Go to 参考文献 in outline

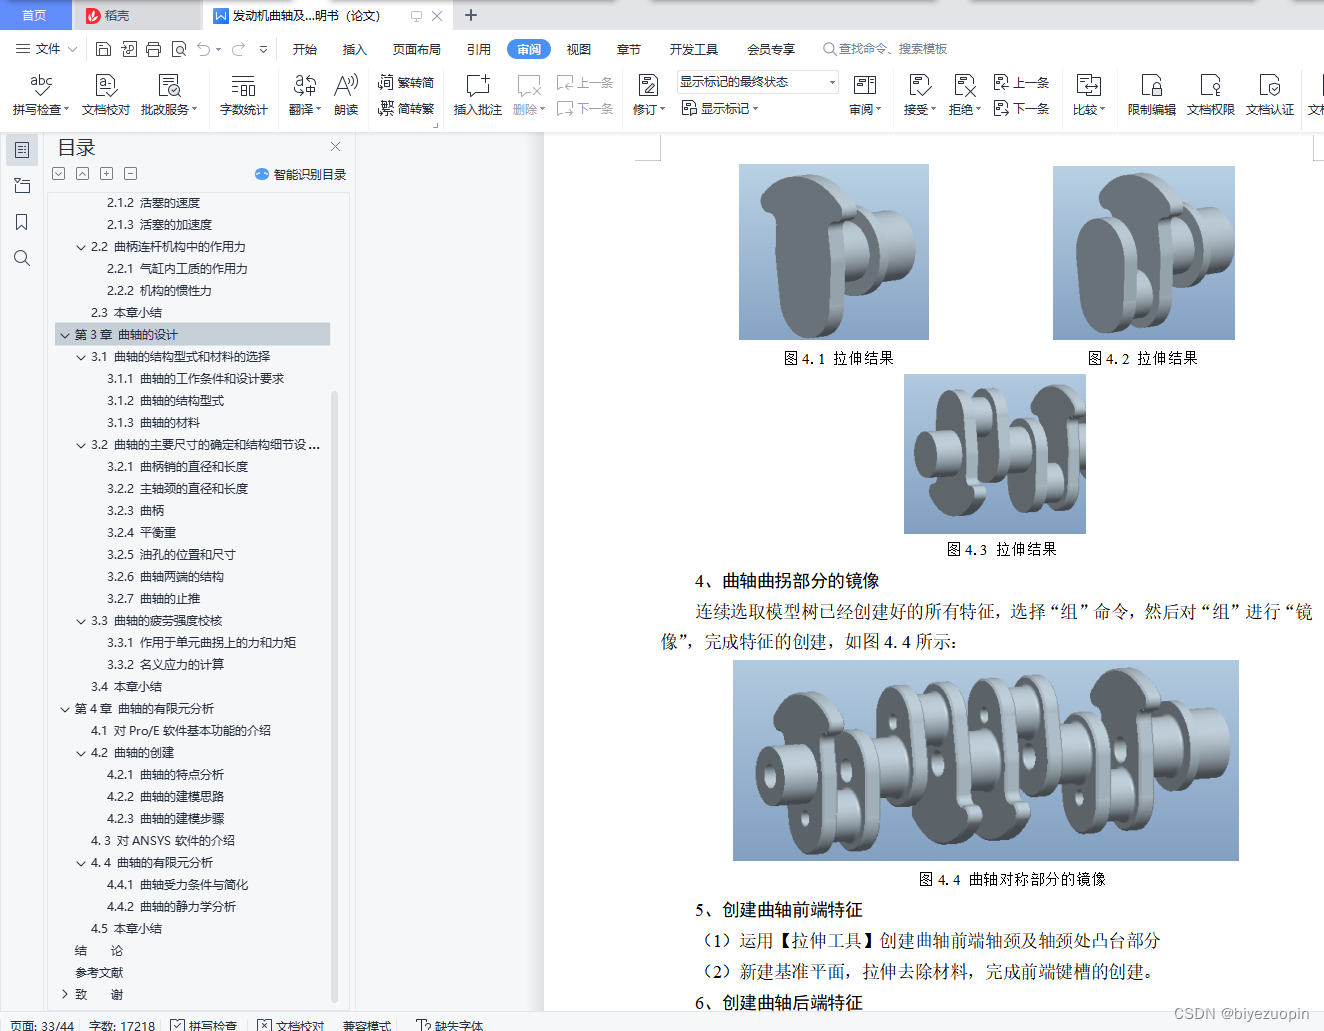click(99, 973)
